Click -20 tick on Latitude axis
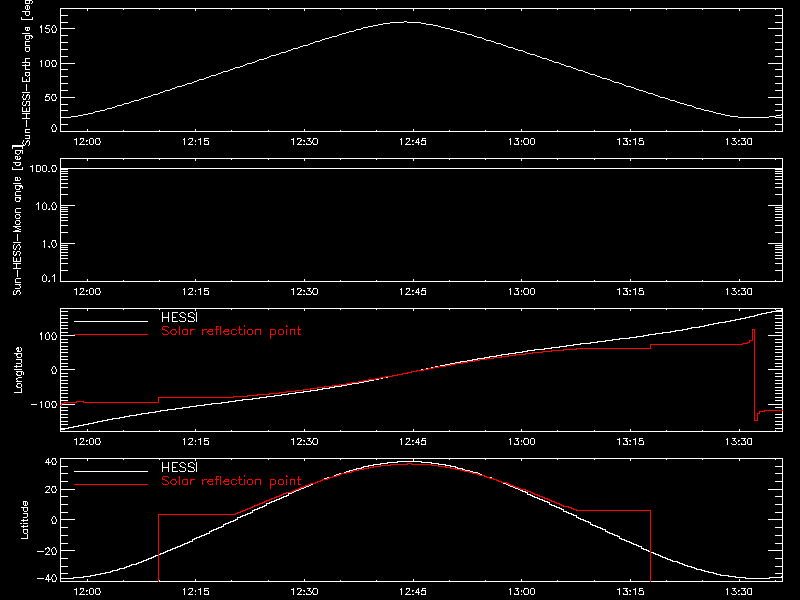800x600 pixels. (47, 551)
